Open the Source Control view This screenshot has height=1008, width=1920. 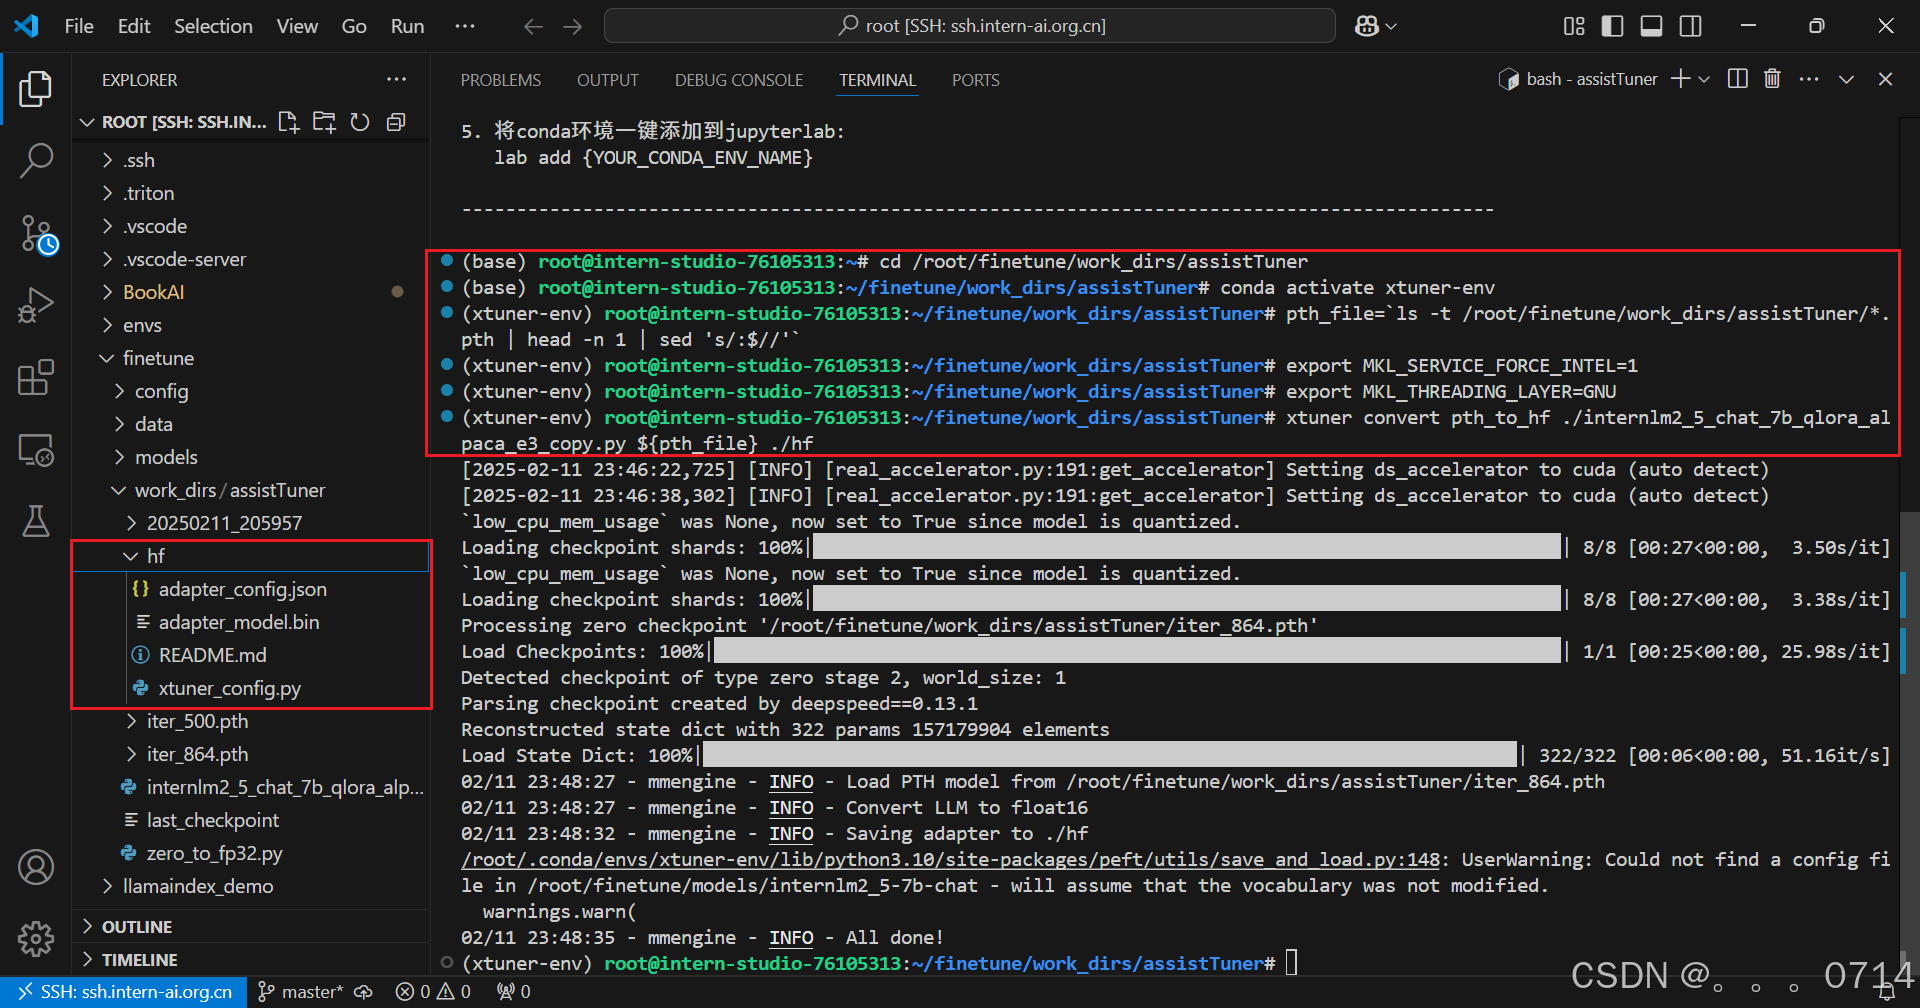coord(37,234)
